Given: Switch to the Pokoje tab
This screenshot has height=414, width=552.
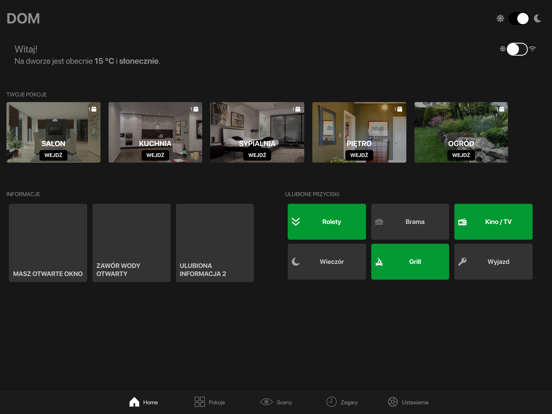Looking at the screenshot, I should (209, 402).
